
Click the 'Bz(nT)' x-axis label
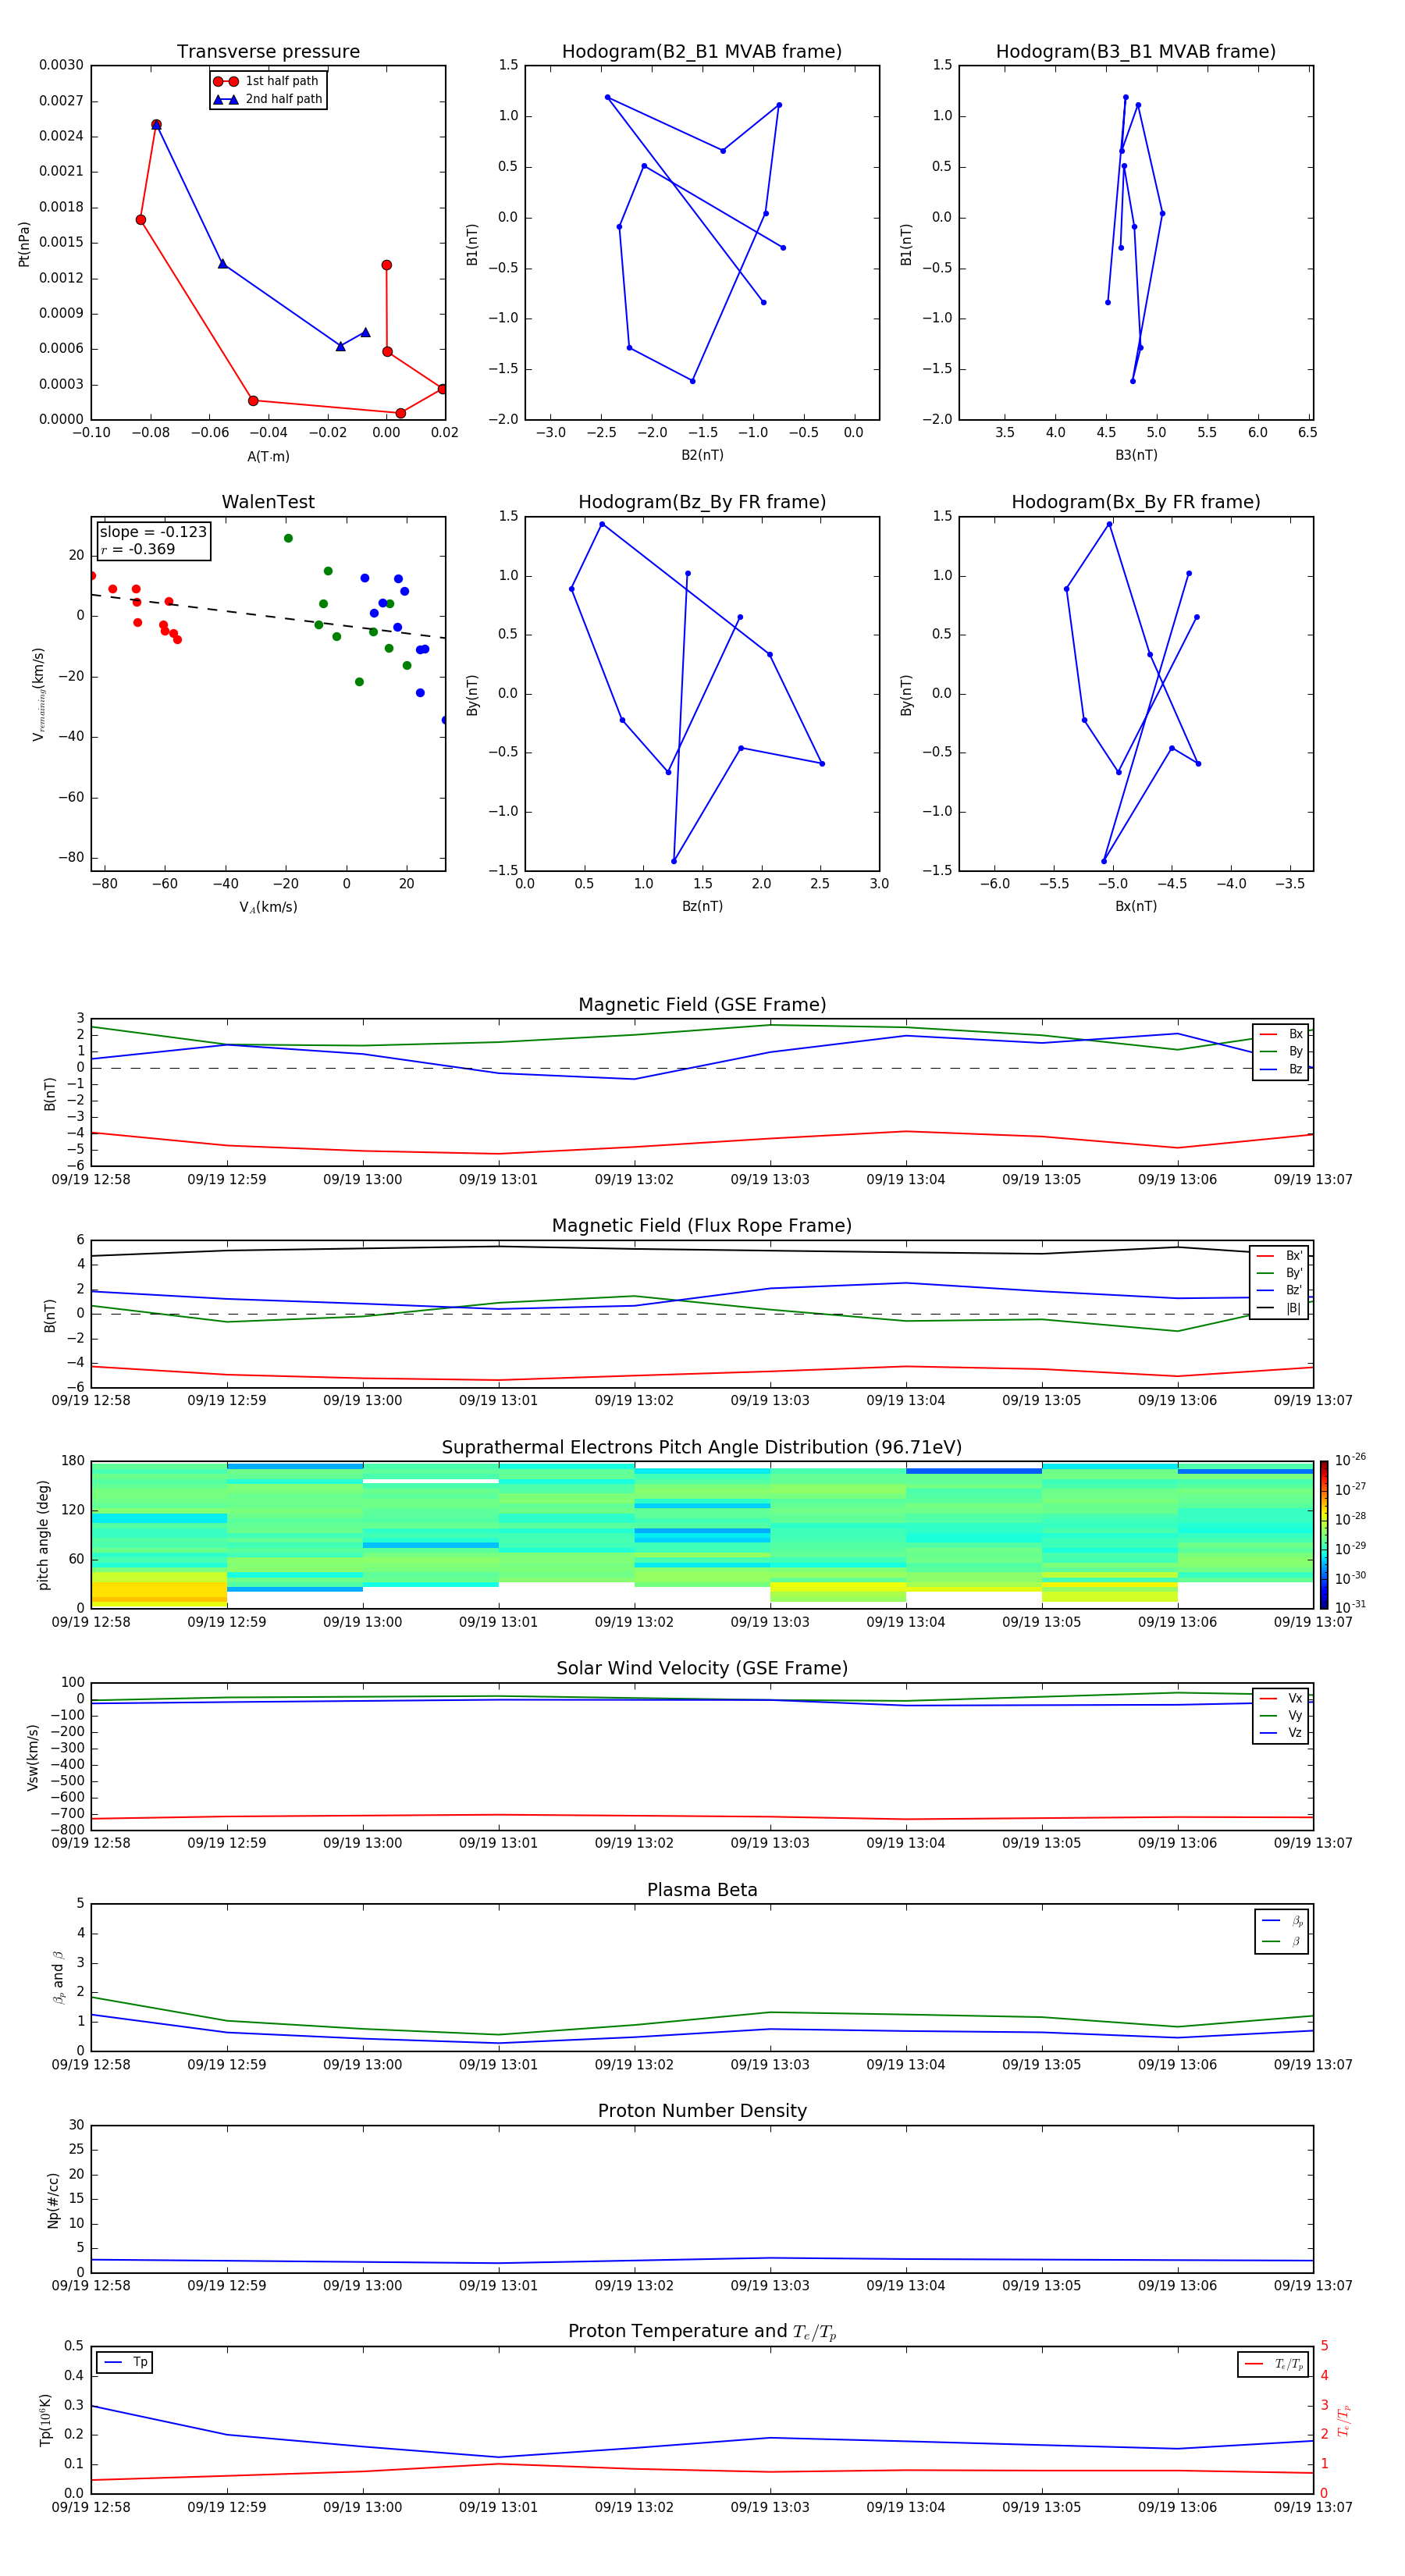pos(702,907)
